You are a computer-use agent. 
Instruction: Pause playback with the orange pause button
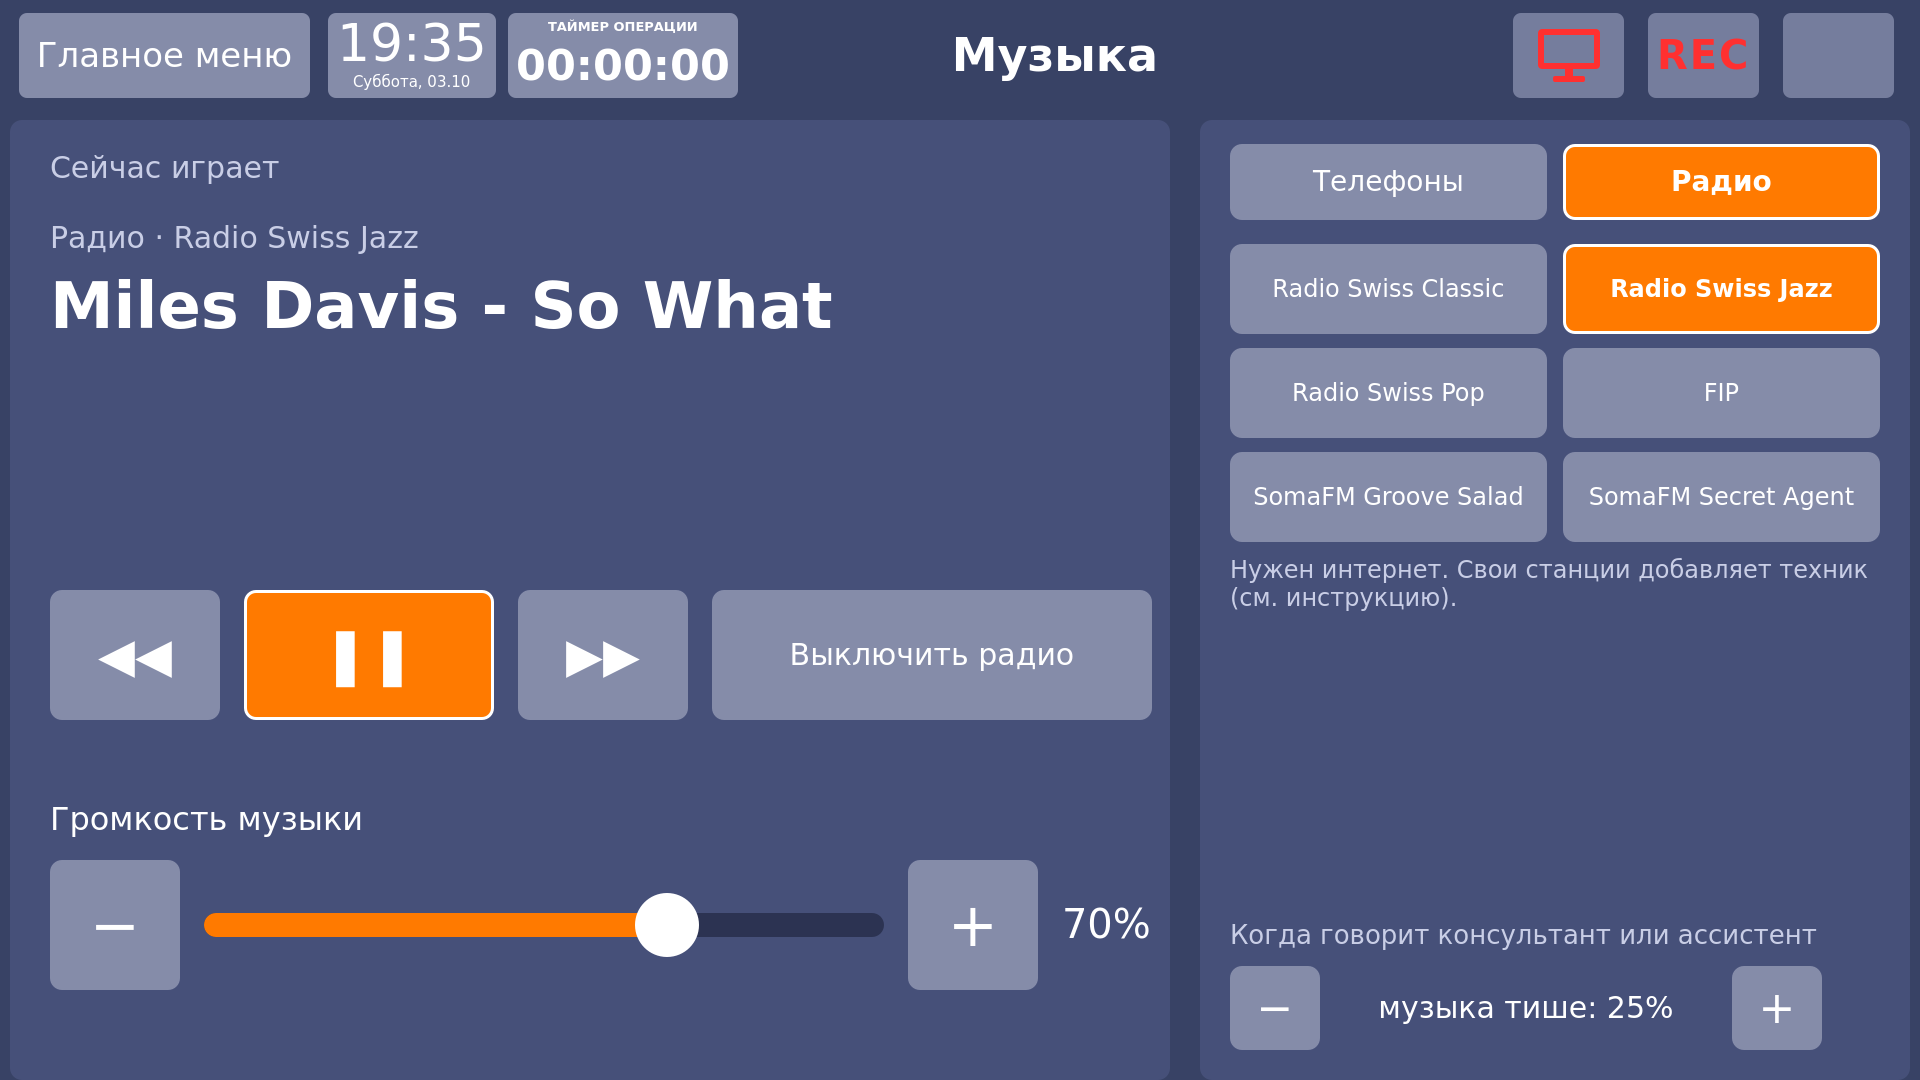[369, 655]
